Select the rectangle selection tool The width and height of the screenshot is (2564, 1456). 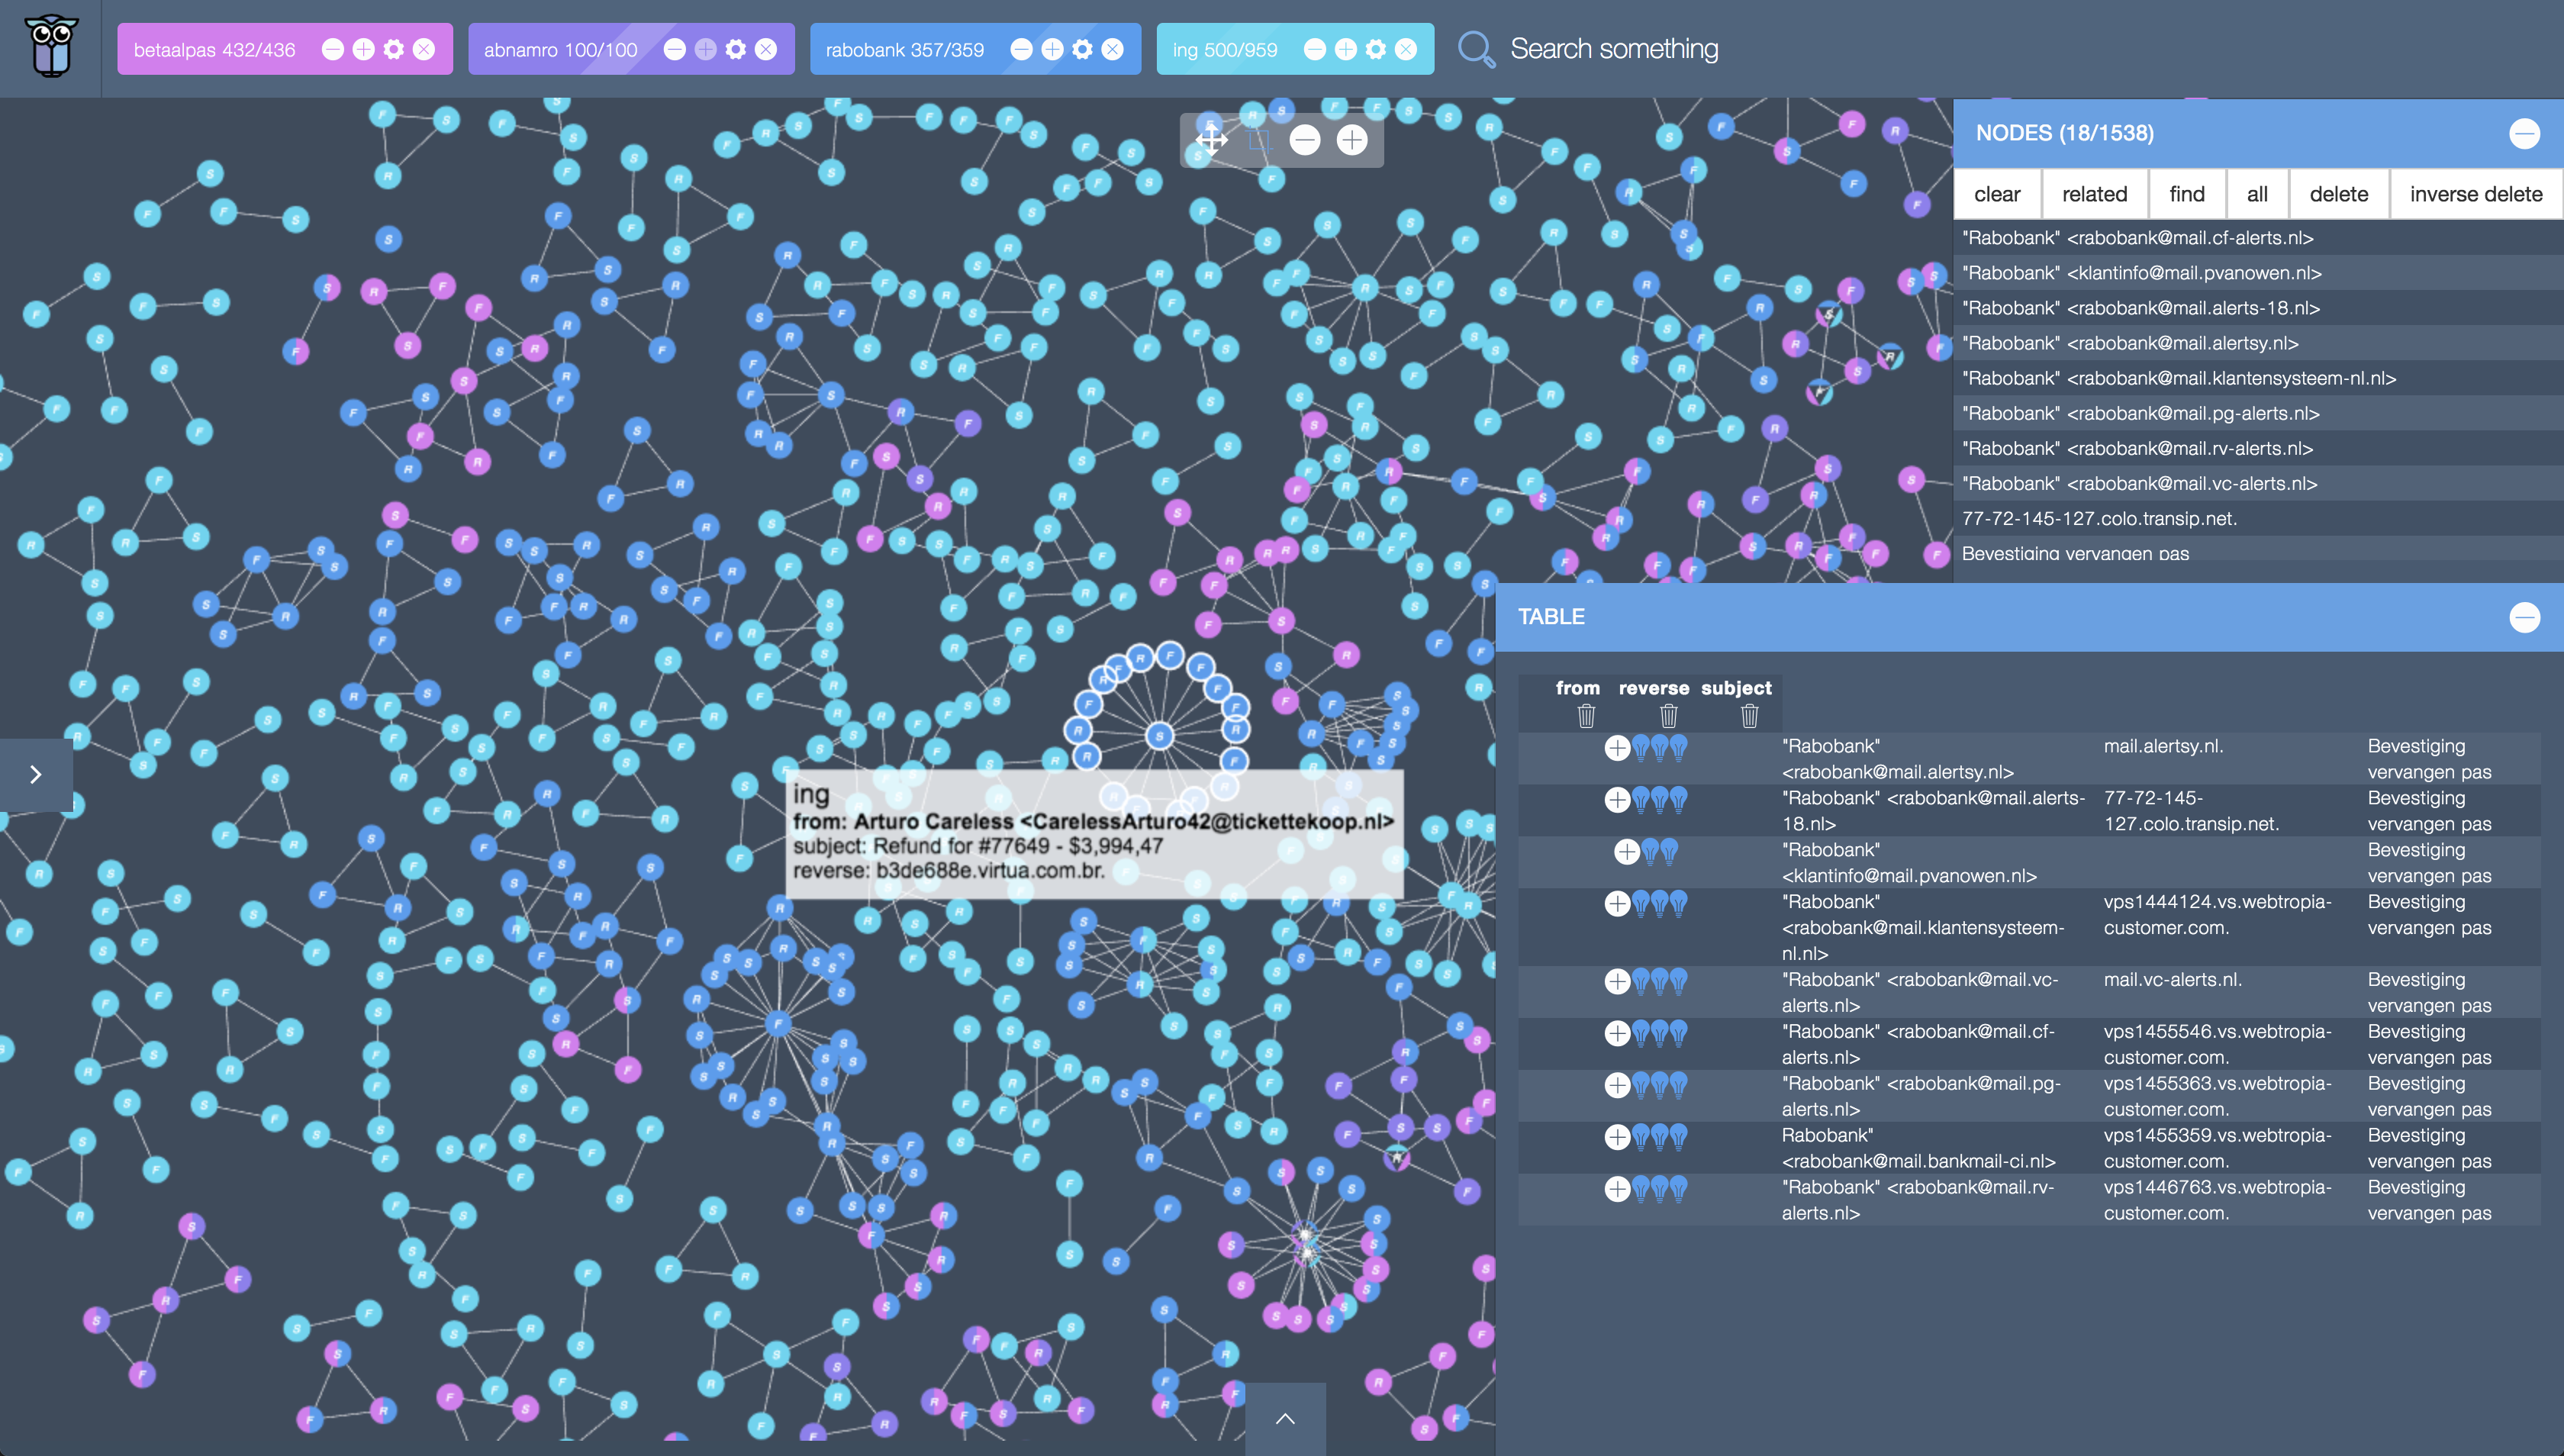tap(1259, 140)
